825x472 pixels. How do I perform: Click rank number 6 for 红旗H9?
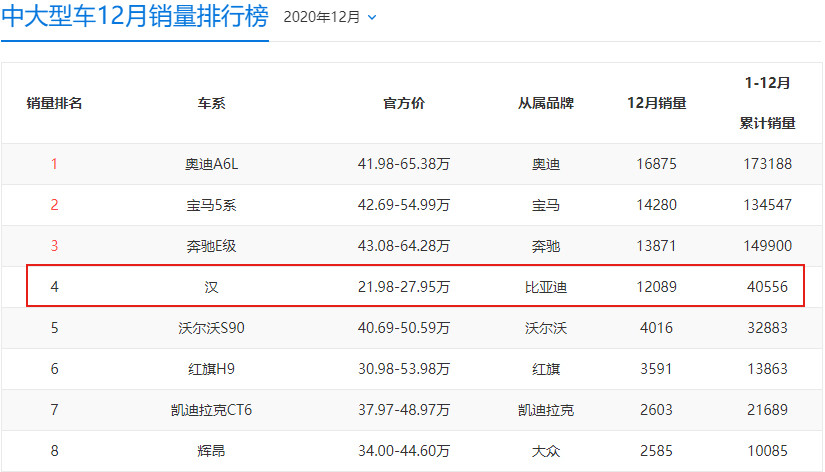pyautogui.click(x=54, y=369)
